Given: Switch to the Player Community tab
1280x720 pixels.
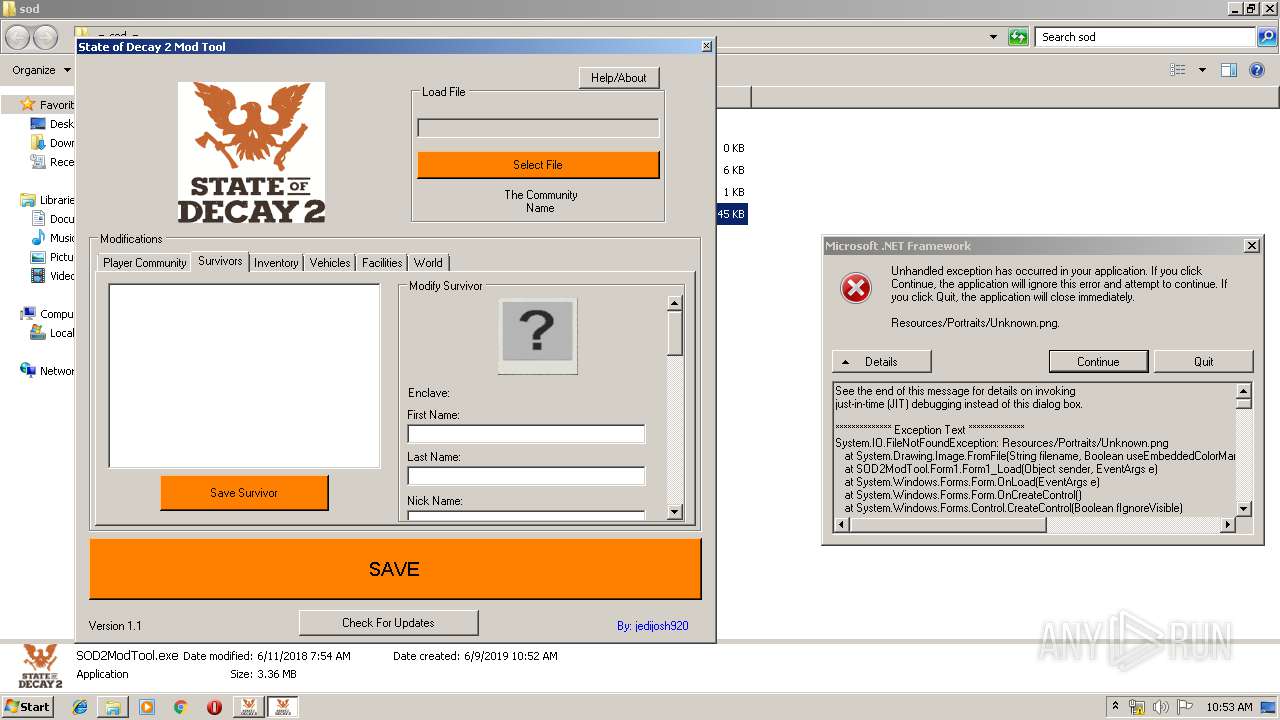Looking at the screenshot, I should click(x=144, y=263).
